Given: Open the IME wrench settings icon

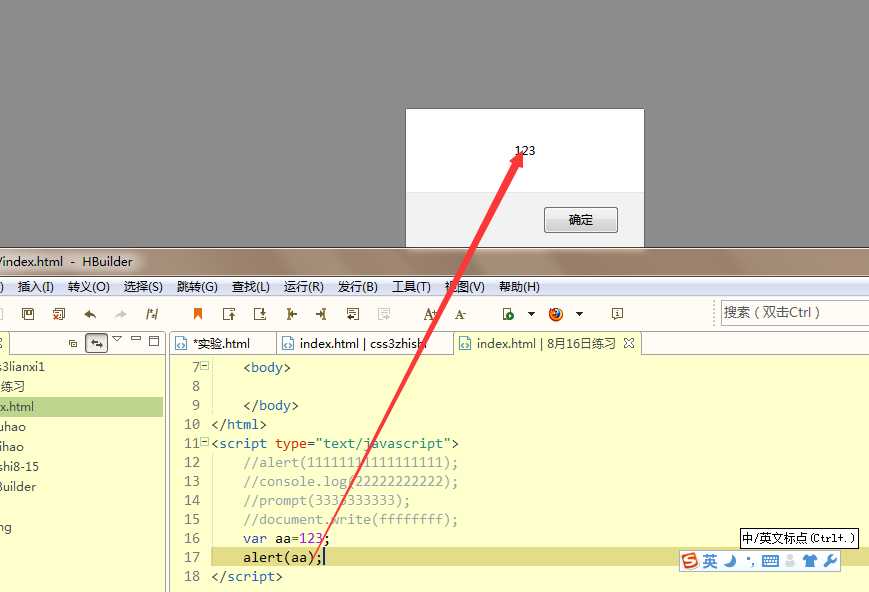Looking at the screenshot, I should (830, 561).
